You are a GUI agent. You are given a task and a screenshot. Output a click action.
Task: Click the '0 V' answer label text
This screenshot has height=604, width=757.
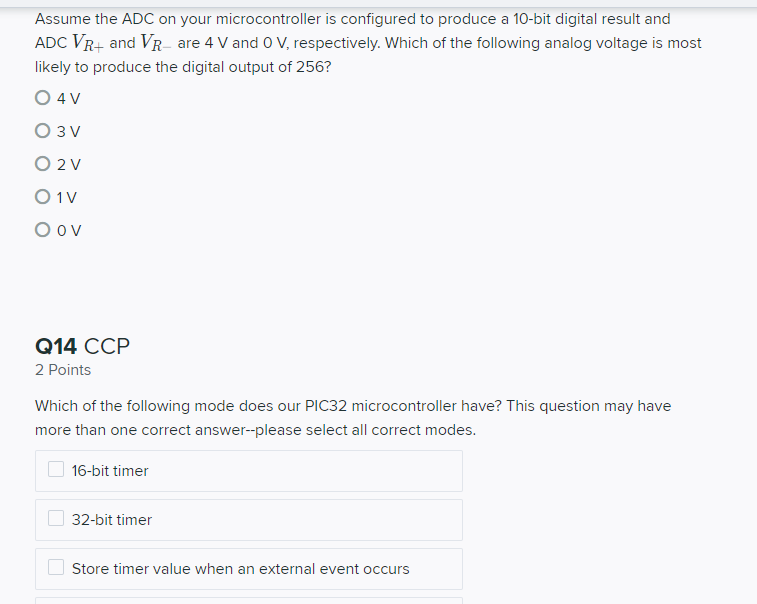click(69, 230)
